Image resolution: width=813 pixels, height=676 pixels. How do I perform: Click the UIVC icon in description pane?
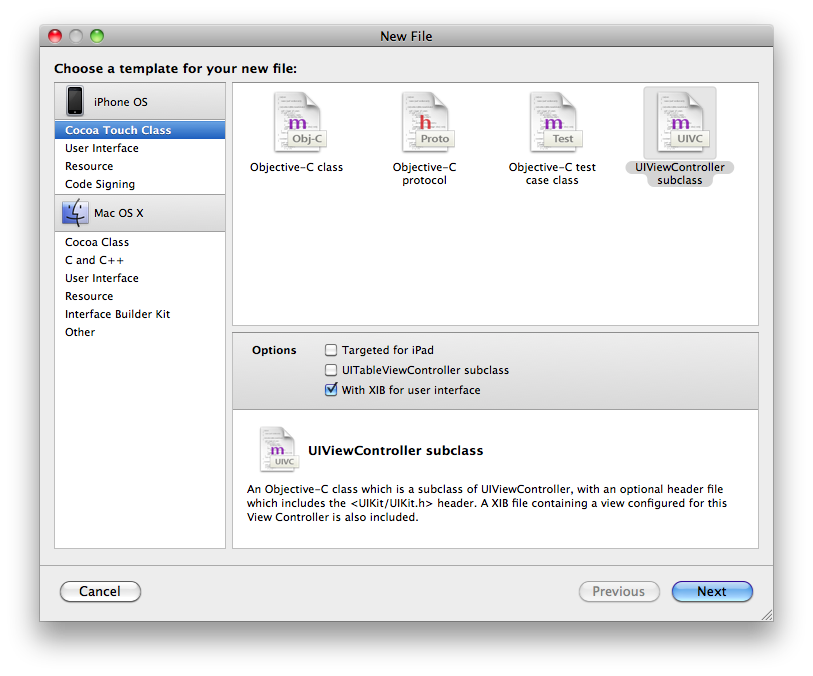point(277,449)
